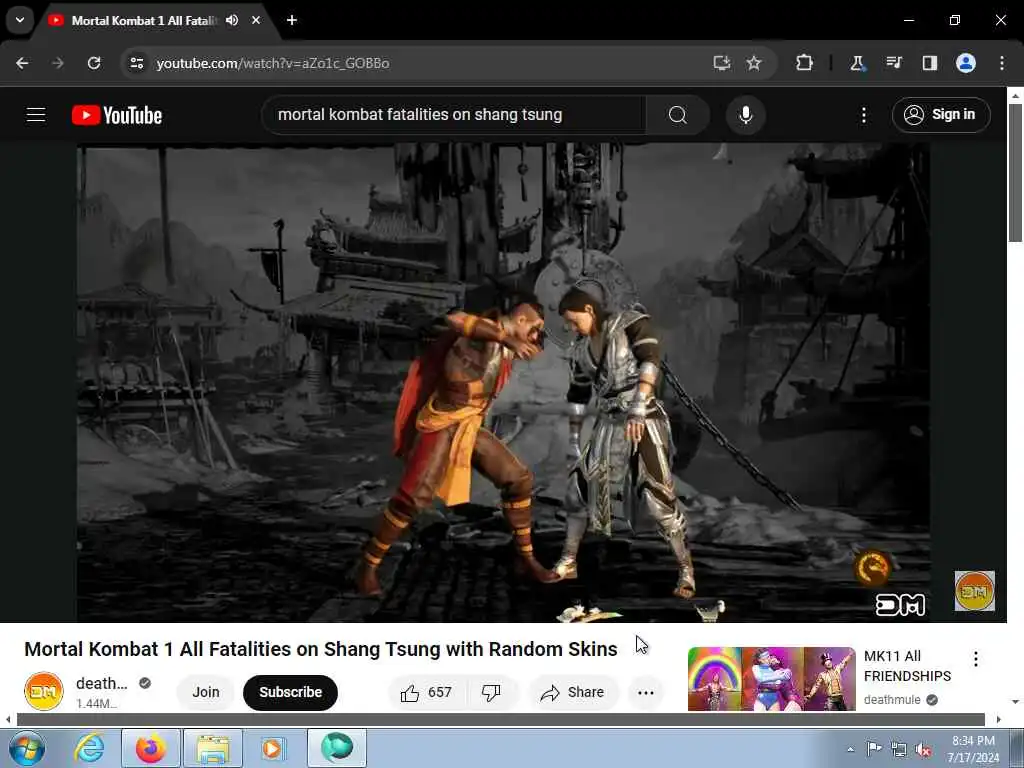The height and width of the screenshot is (768, 1024).
Task: Open the Chrome profile avatar
Action: (966, 63)
